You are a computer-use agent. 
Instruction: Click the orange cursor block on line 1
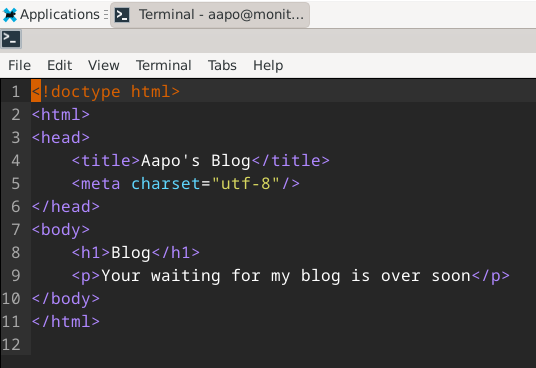pyautogui.click(x=36, y=91)
